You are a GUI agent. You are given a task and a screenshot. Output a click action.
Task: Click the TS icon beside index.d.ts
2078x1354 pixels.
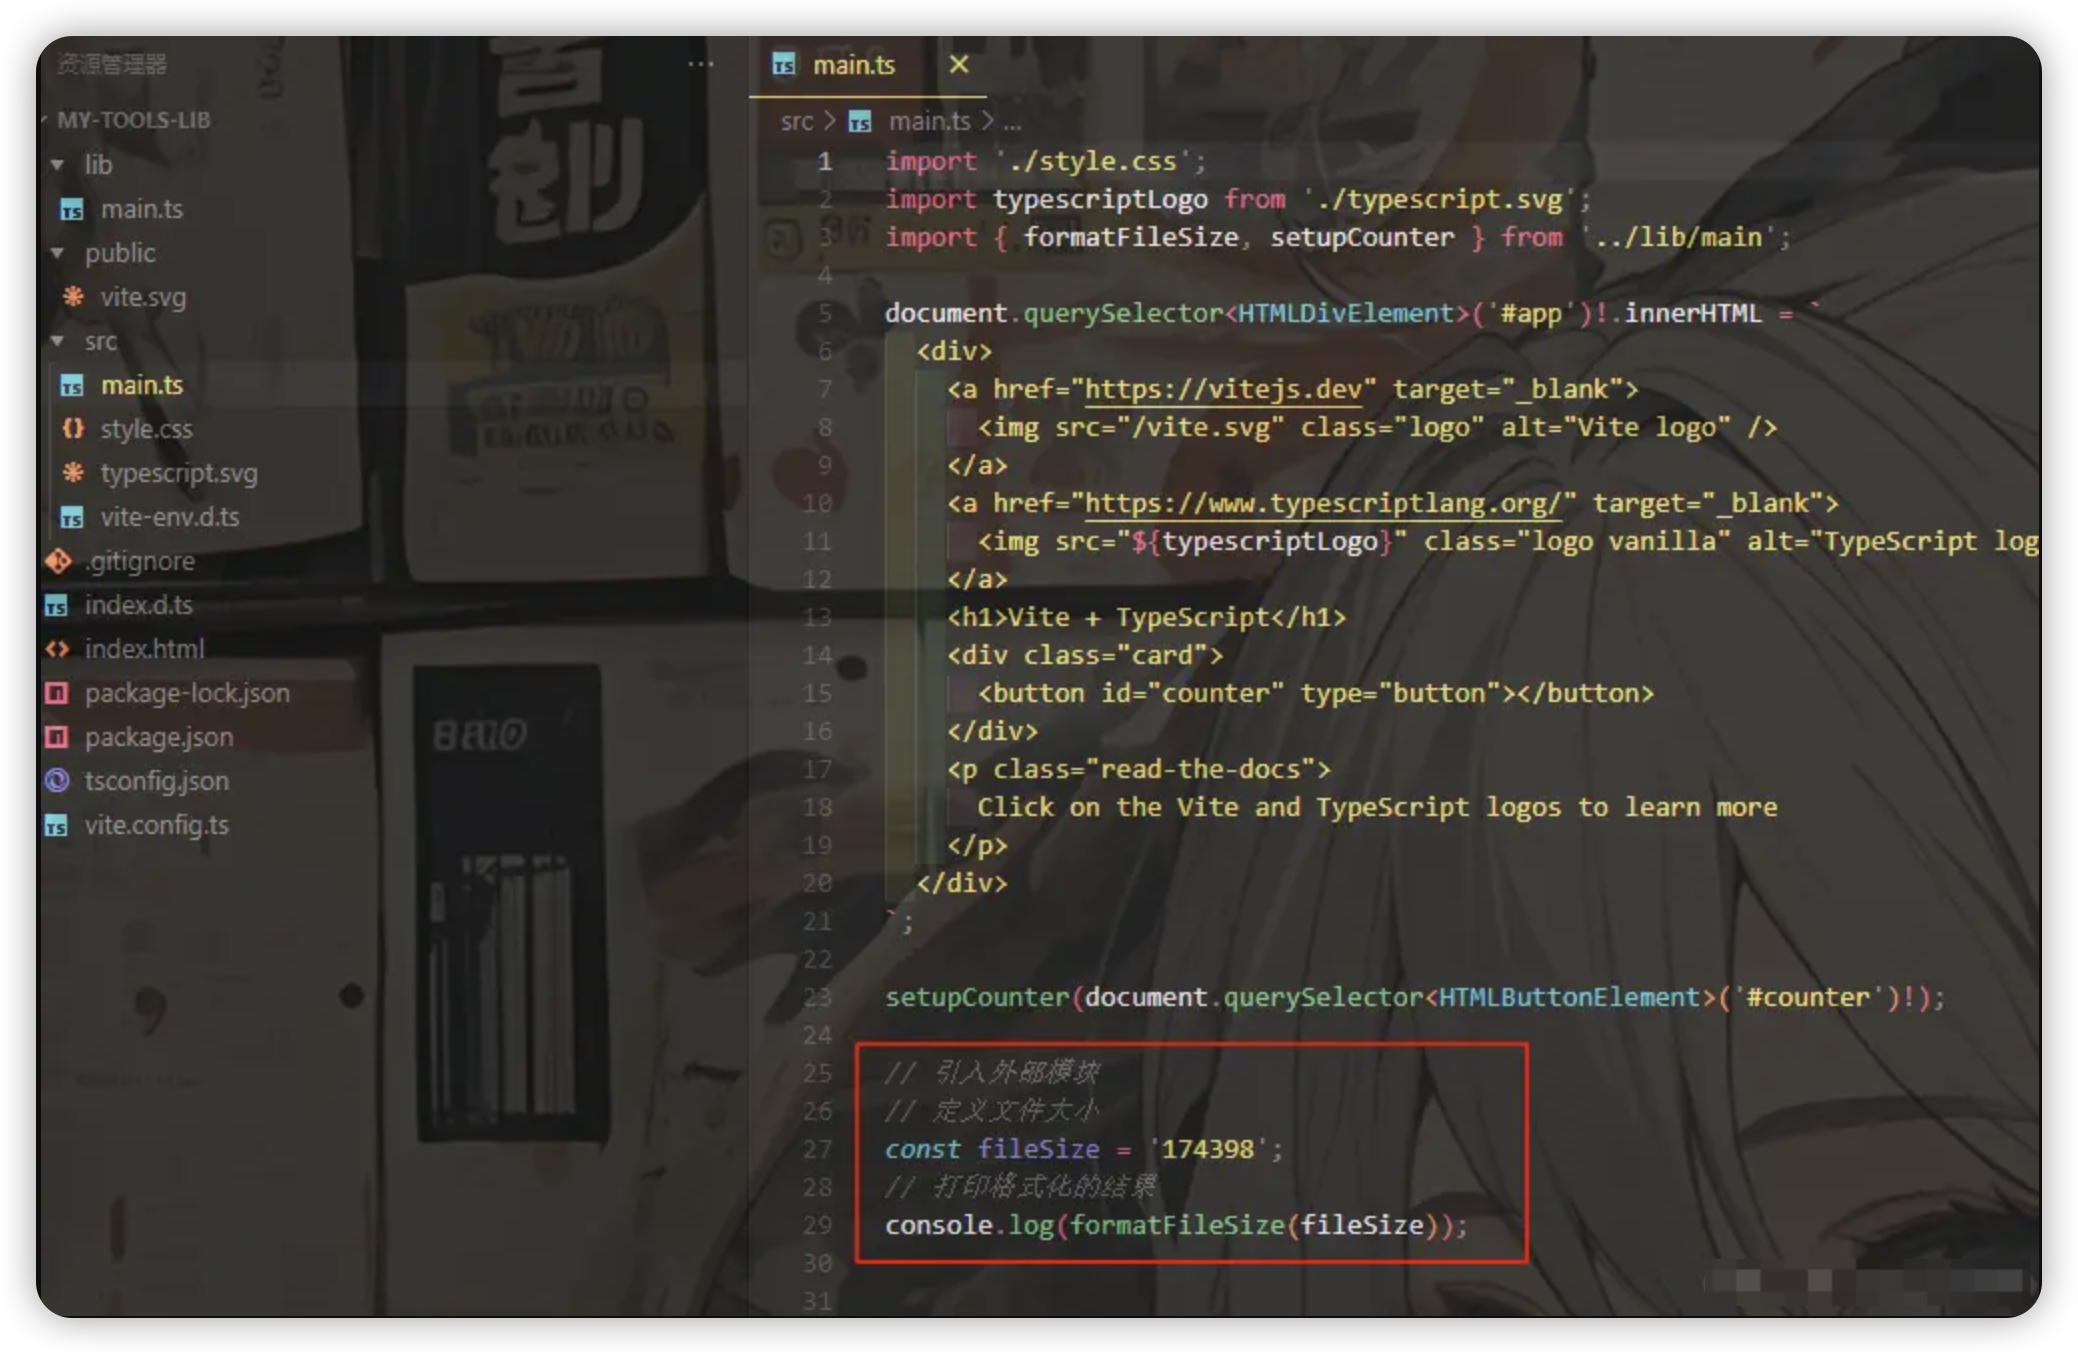click(57, 606)
